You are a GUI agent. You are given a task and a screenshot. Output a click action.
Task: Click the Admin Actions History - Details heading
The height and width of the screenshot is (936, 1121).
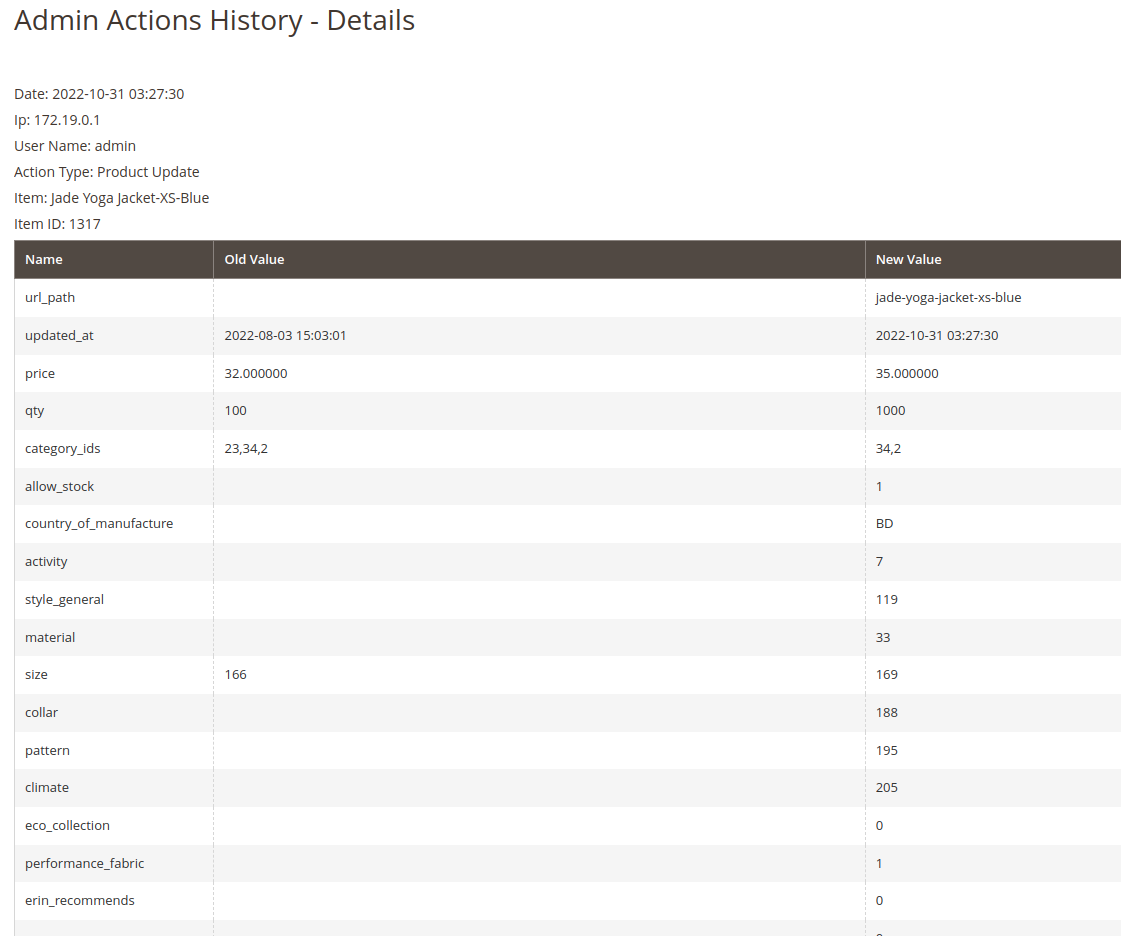(x=214, y=21)
